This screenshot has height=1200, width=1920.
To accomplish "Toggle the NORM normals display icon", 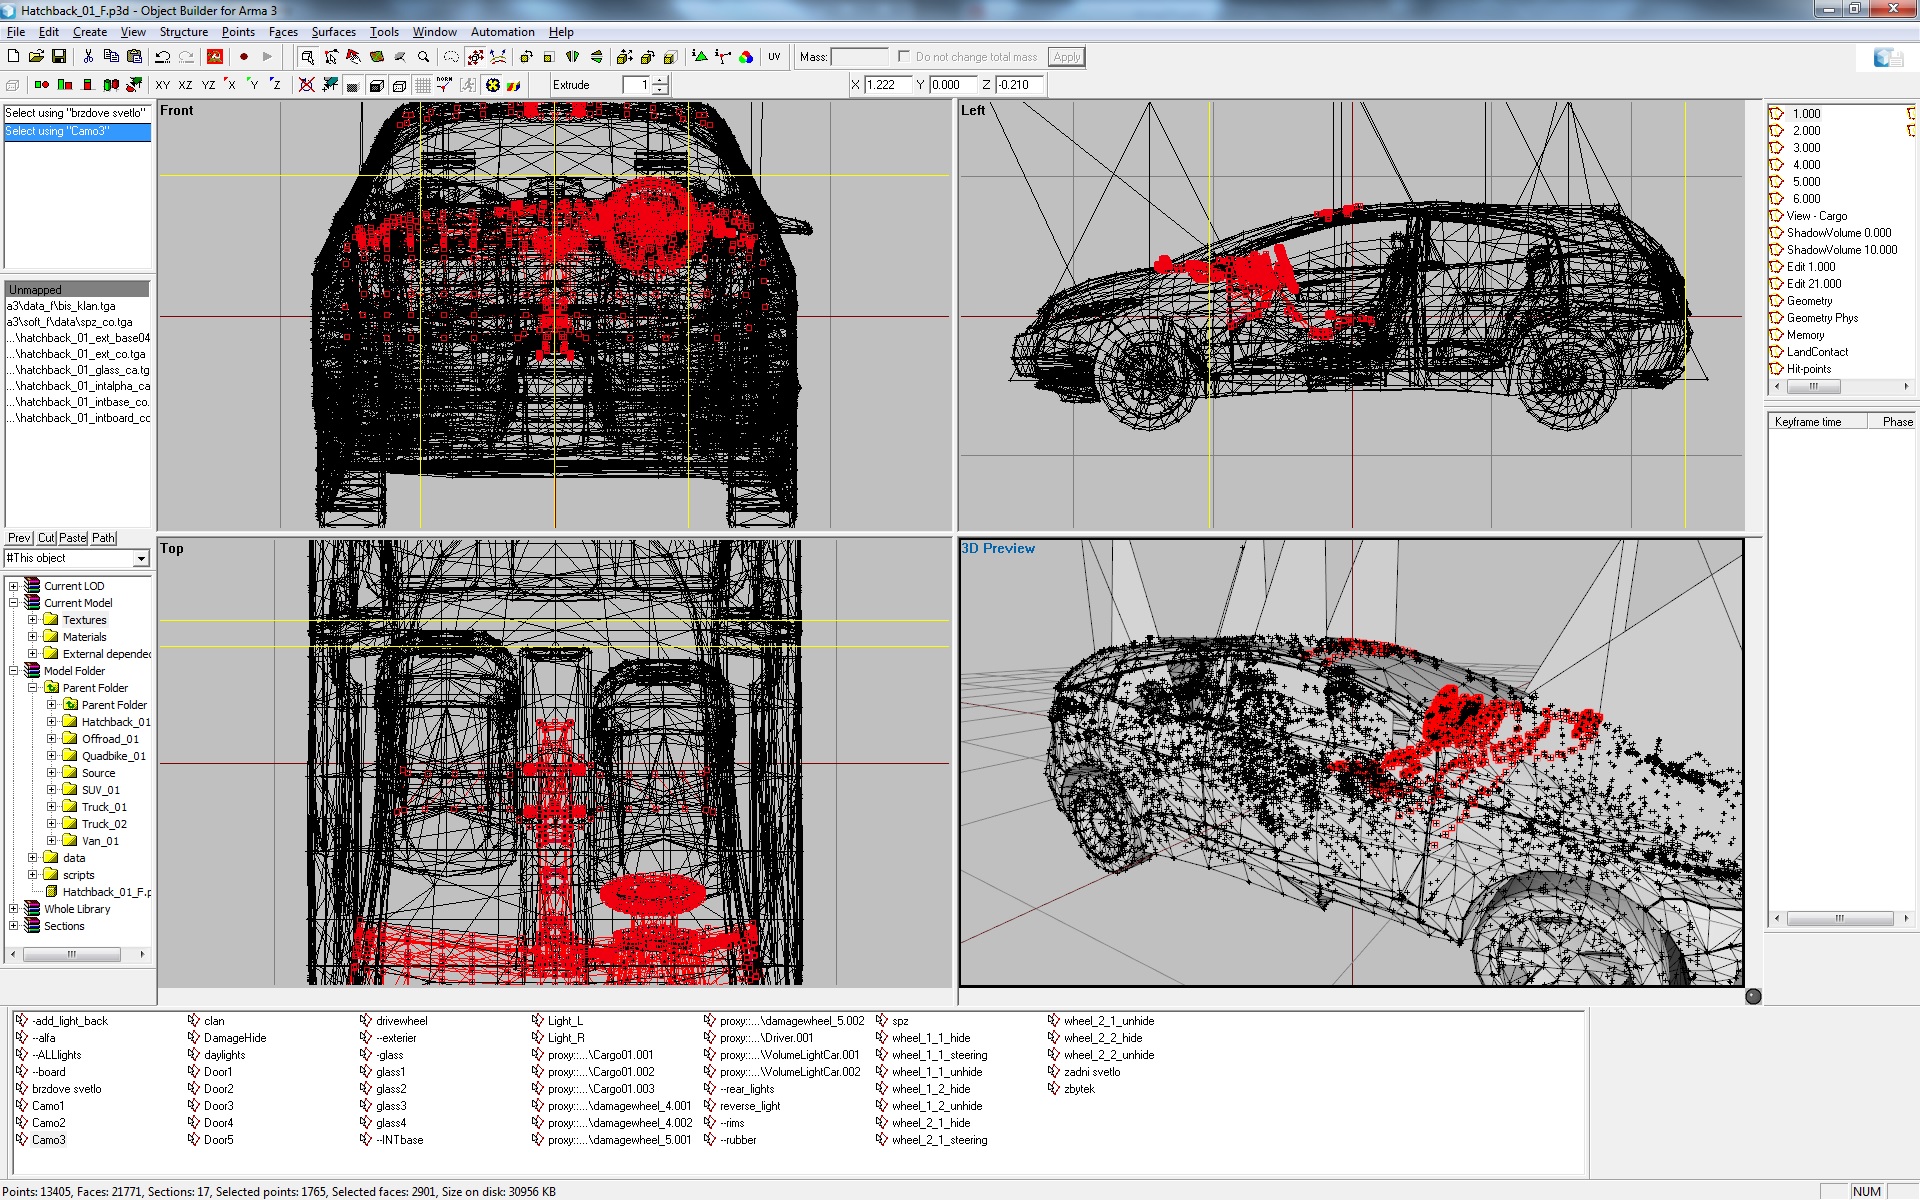I will tap(444, 85).
